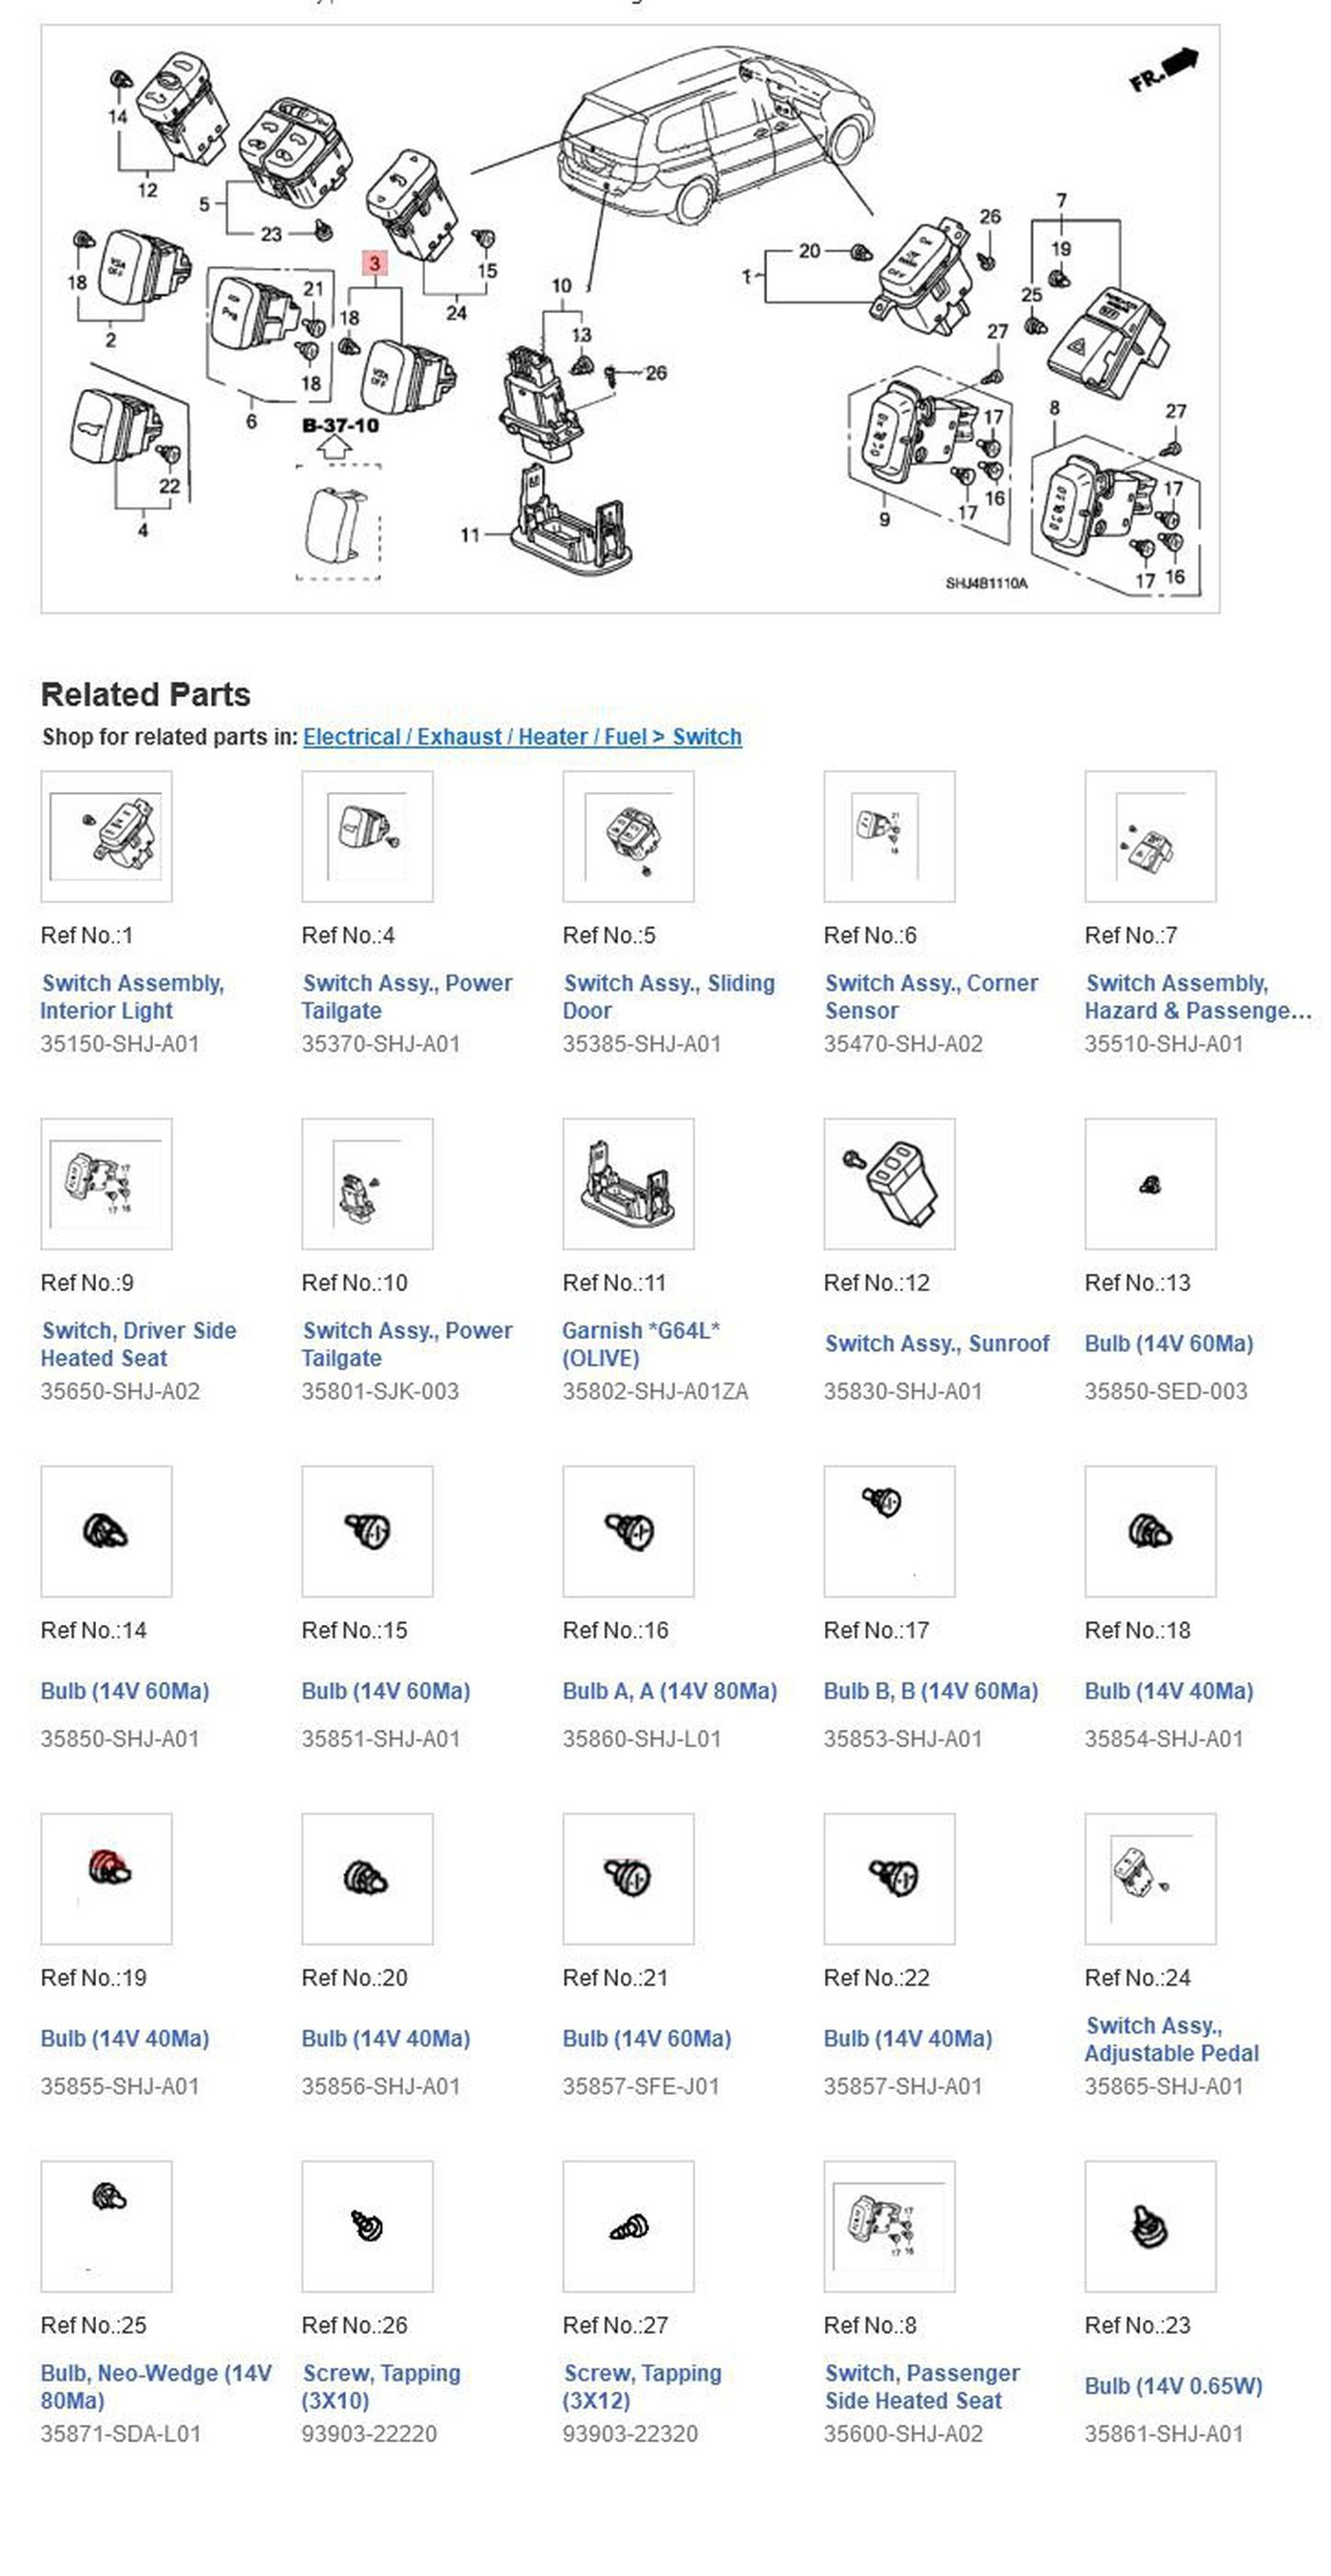Open the Switch Assy., Corner Sensor link

[x=931, y=997]
